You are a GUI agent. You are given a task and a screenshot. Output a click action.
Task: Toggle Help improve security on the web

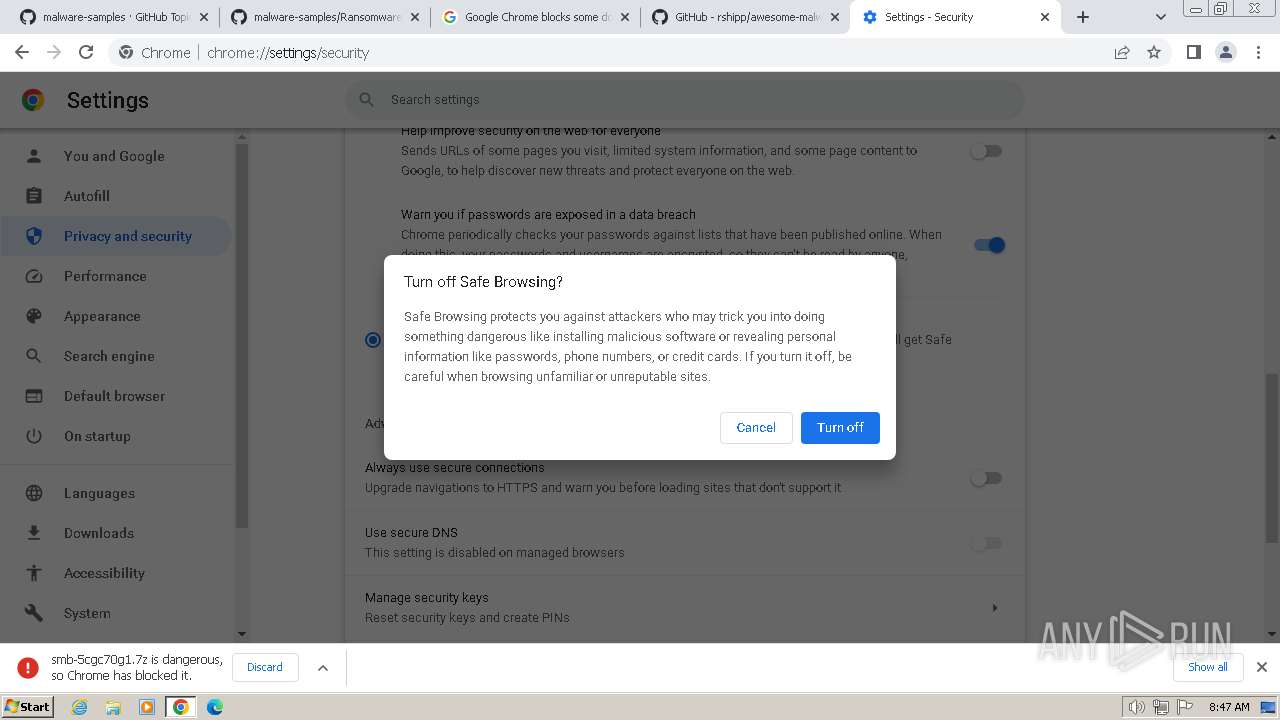(986, 151)
